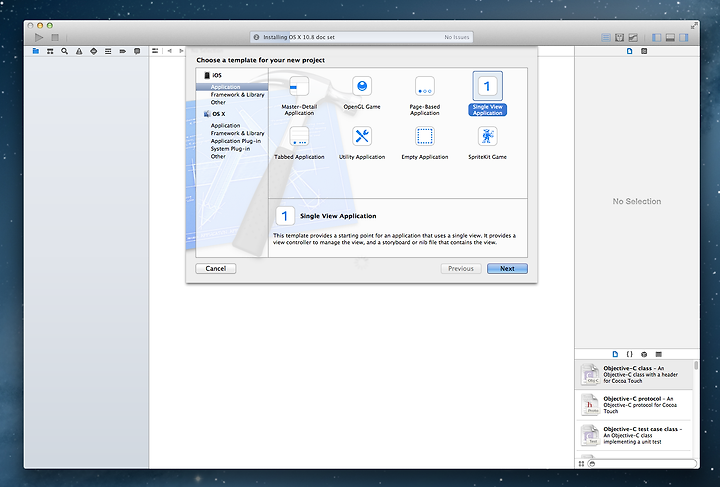Go forward using jump bar right arrow
Image resolution: width=720 pixels, height=487 pixels.
point(181,50)
